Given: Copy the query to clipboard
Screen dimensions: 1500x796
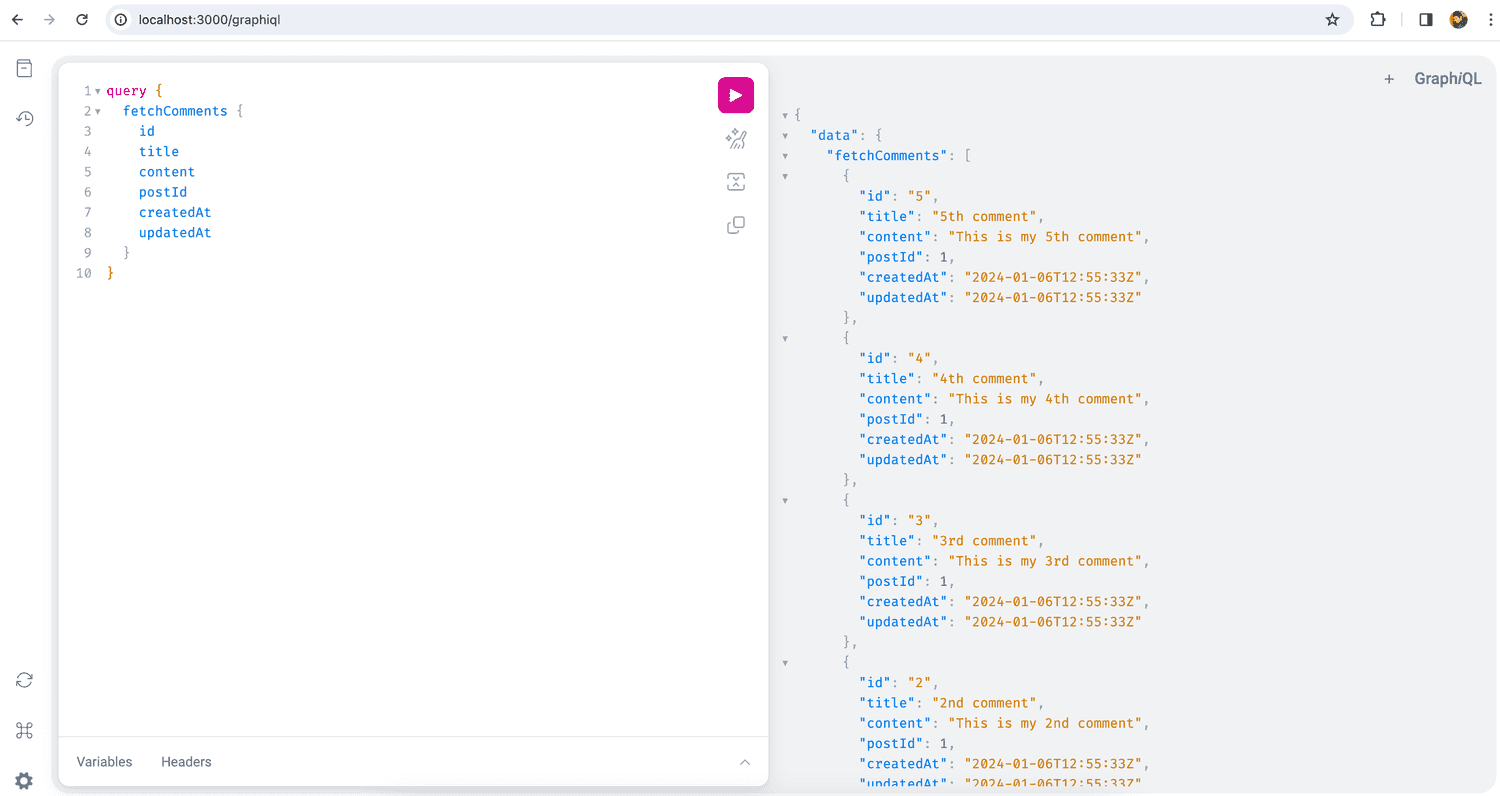Looking at the screenshot, I should point(736,224).
